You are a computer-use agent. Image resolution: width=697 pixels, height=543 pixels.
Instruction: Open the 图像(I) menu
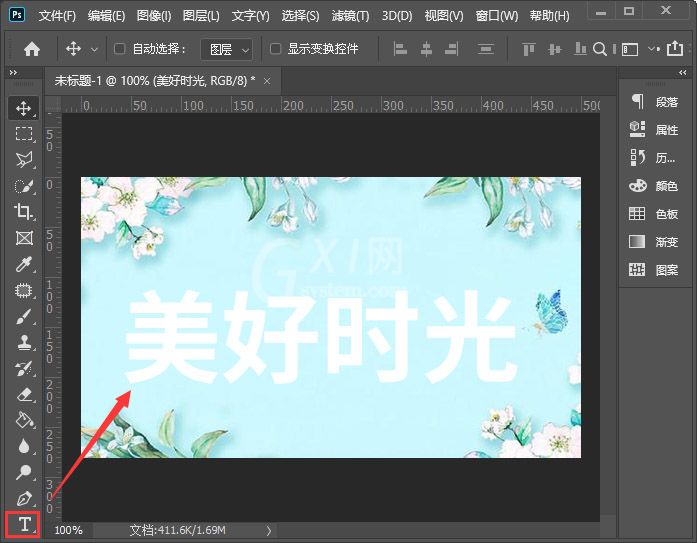point(154,16)
